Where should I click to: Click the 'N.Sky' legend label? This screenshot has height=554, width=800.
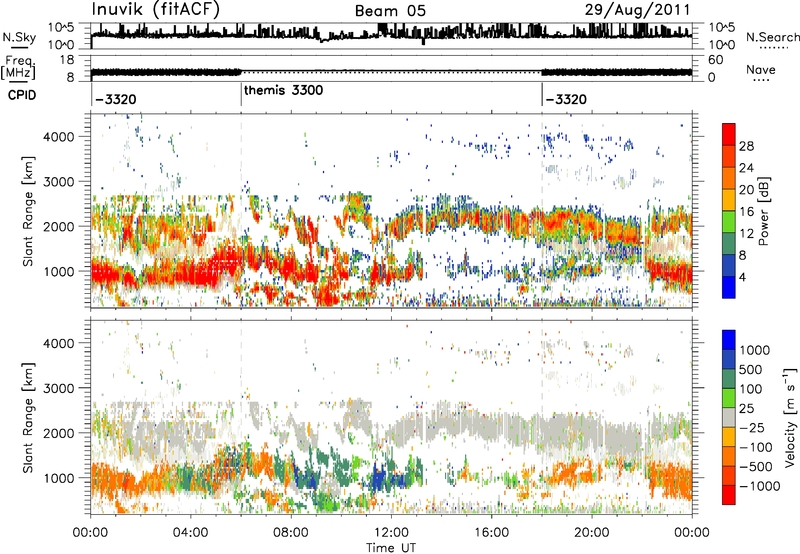(19, 37)
